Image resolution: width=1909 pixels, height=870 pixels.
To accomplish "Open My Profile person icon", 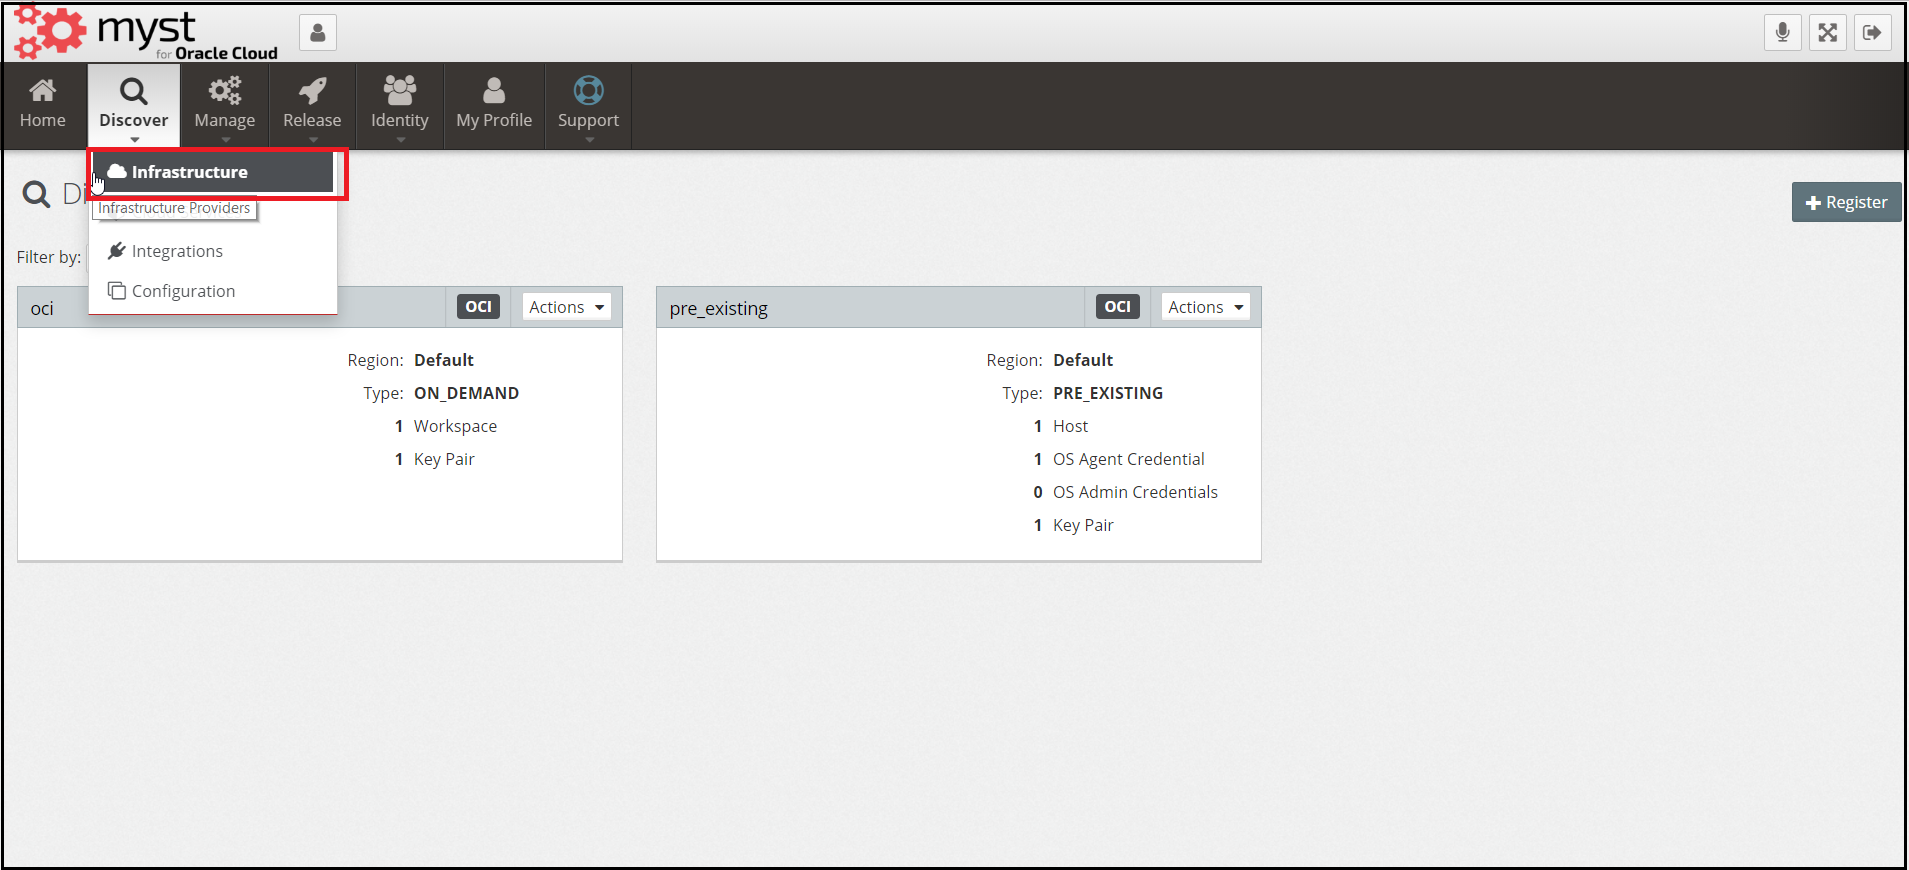I will point(494,92).
